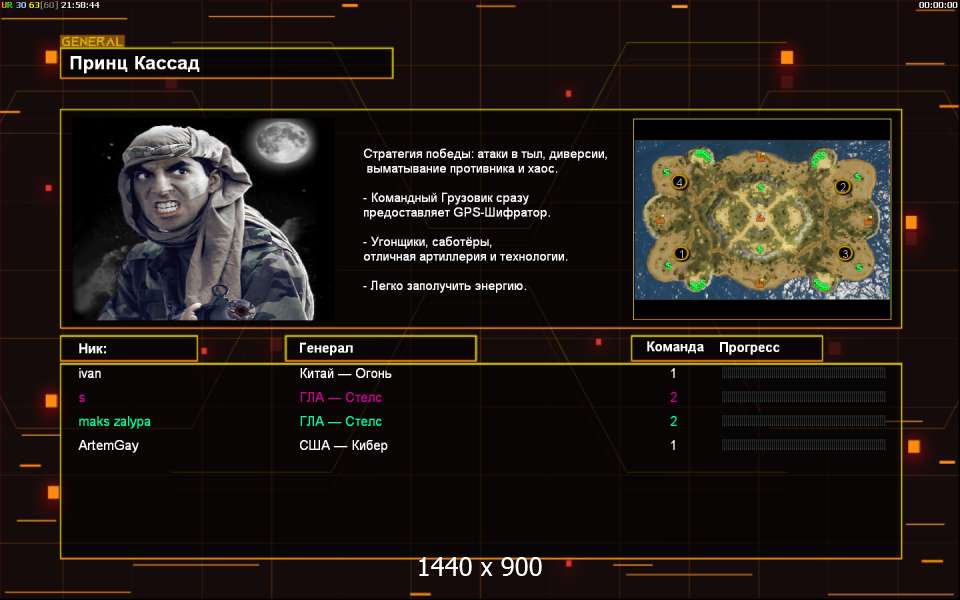The height and width of the screenshot is (600, 960).
Task: Click start position 3 marker on minimap
Action: (845, 254)
